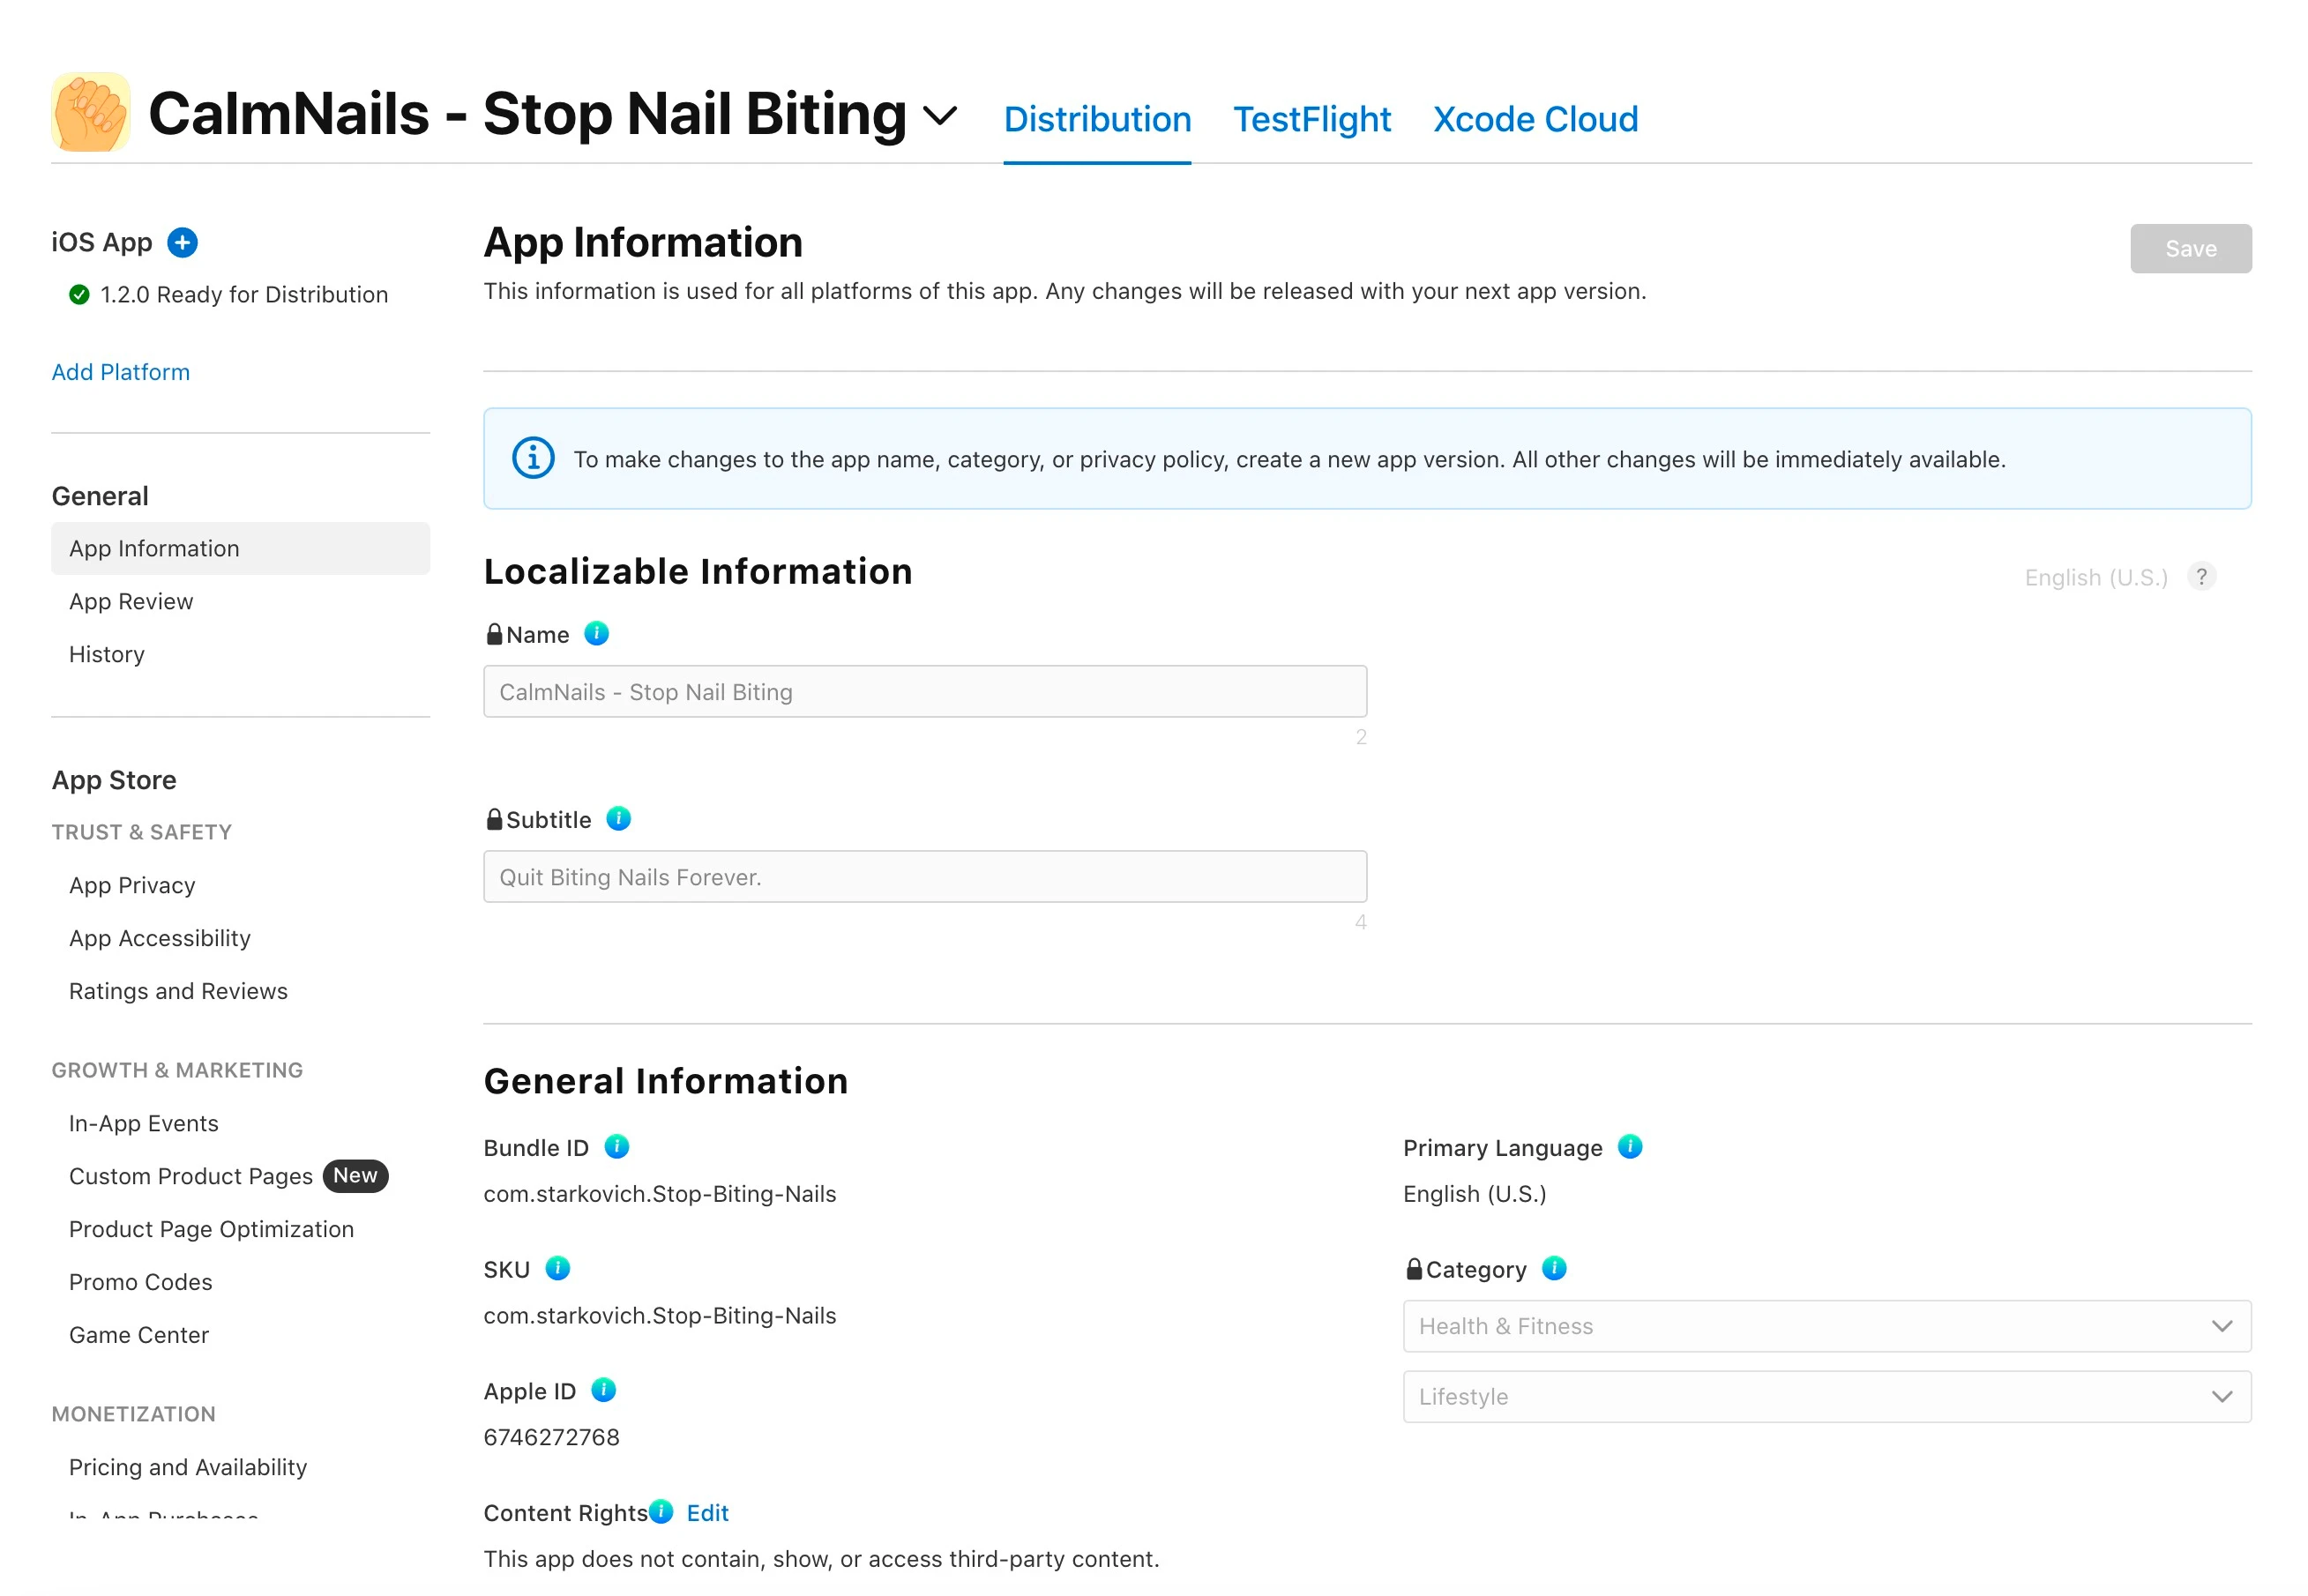Click the Add Platform link

coord(120,372)
